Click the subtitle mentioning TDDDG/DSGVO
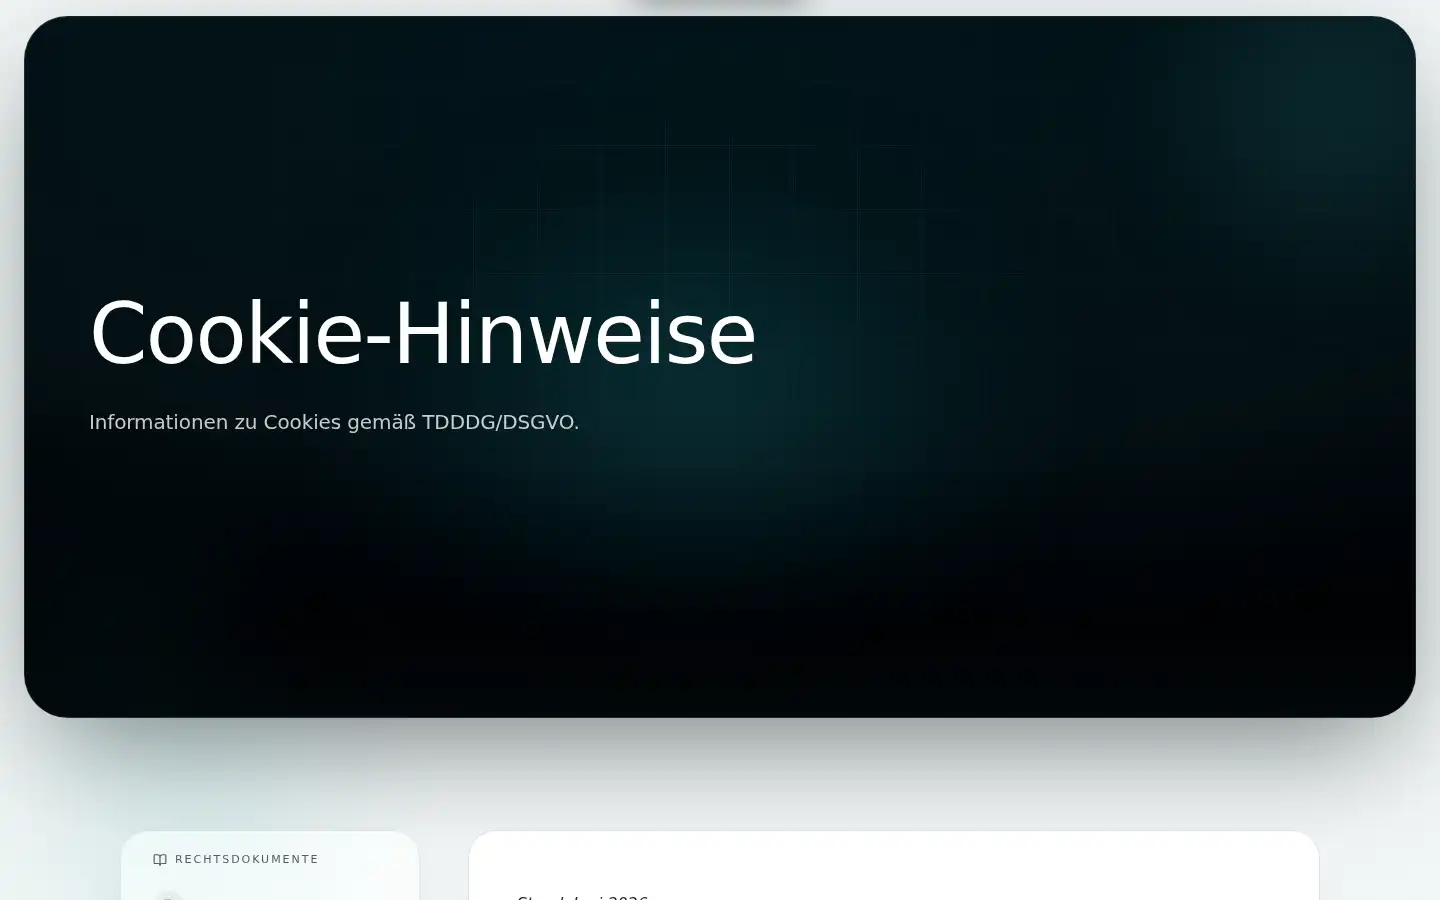 click(x=334, y=422)
